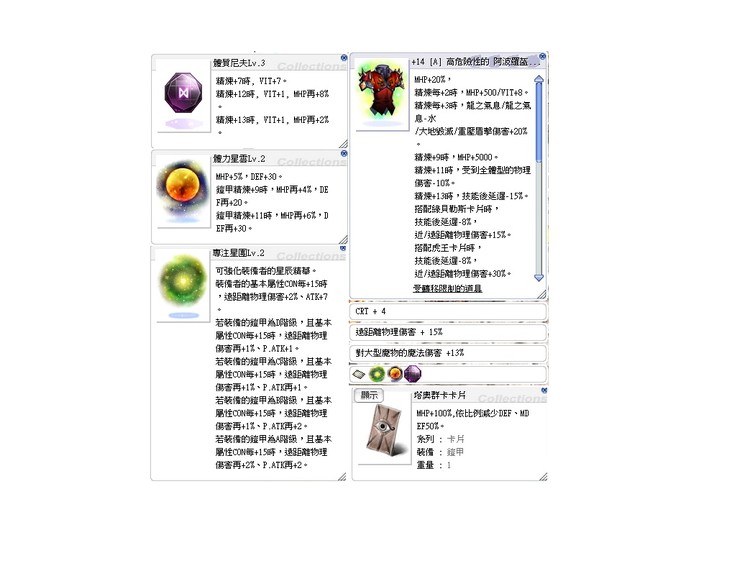Viewport: 750px width, 576px height.
Task: Click the line '精煉+9時, MHP+5000'
Action: pos(456,157)
